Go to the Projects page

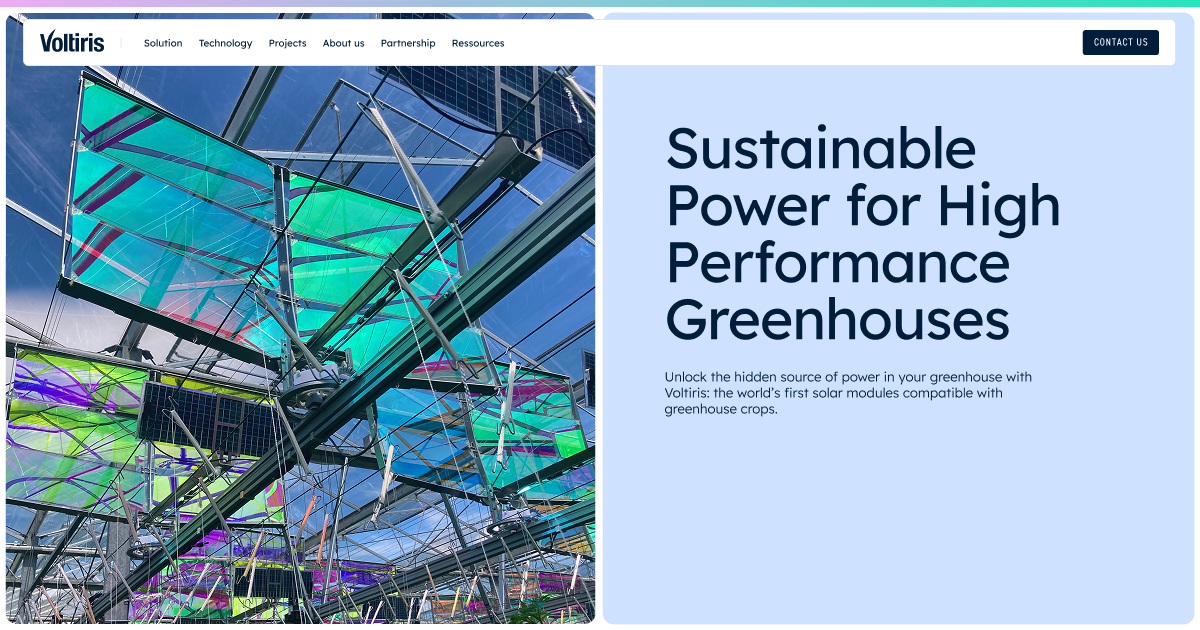coord(287,43)
